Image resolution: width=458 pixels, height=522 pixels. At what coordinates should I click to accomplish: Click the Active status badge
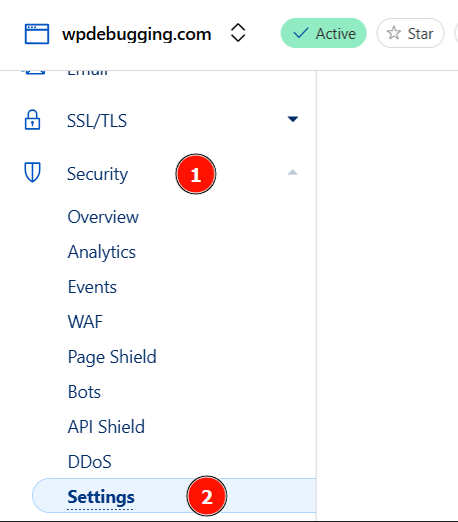click(x=324, y=33)
